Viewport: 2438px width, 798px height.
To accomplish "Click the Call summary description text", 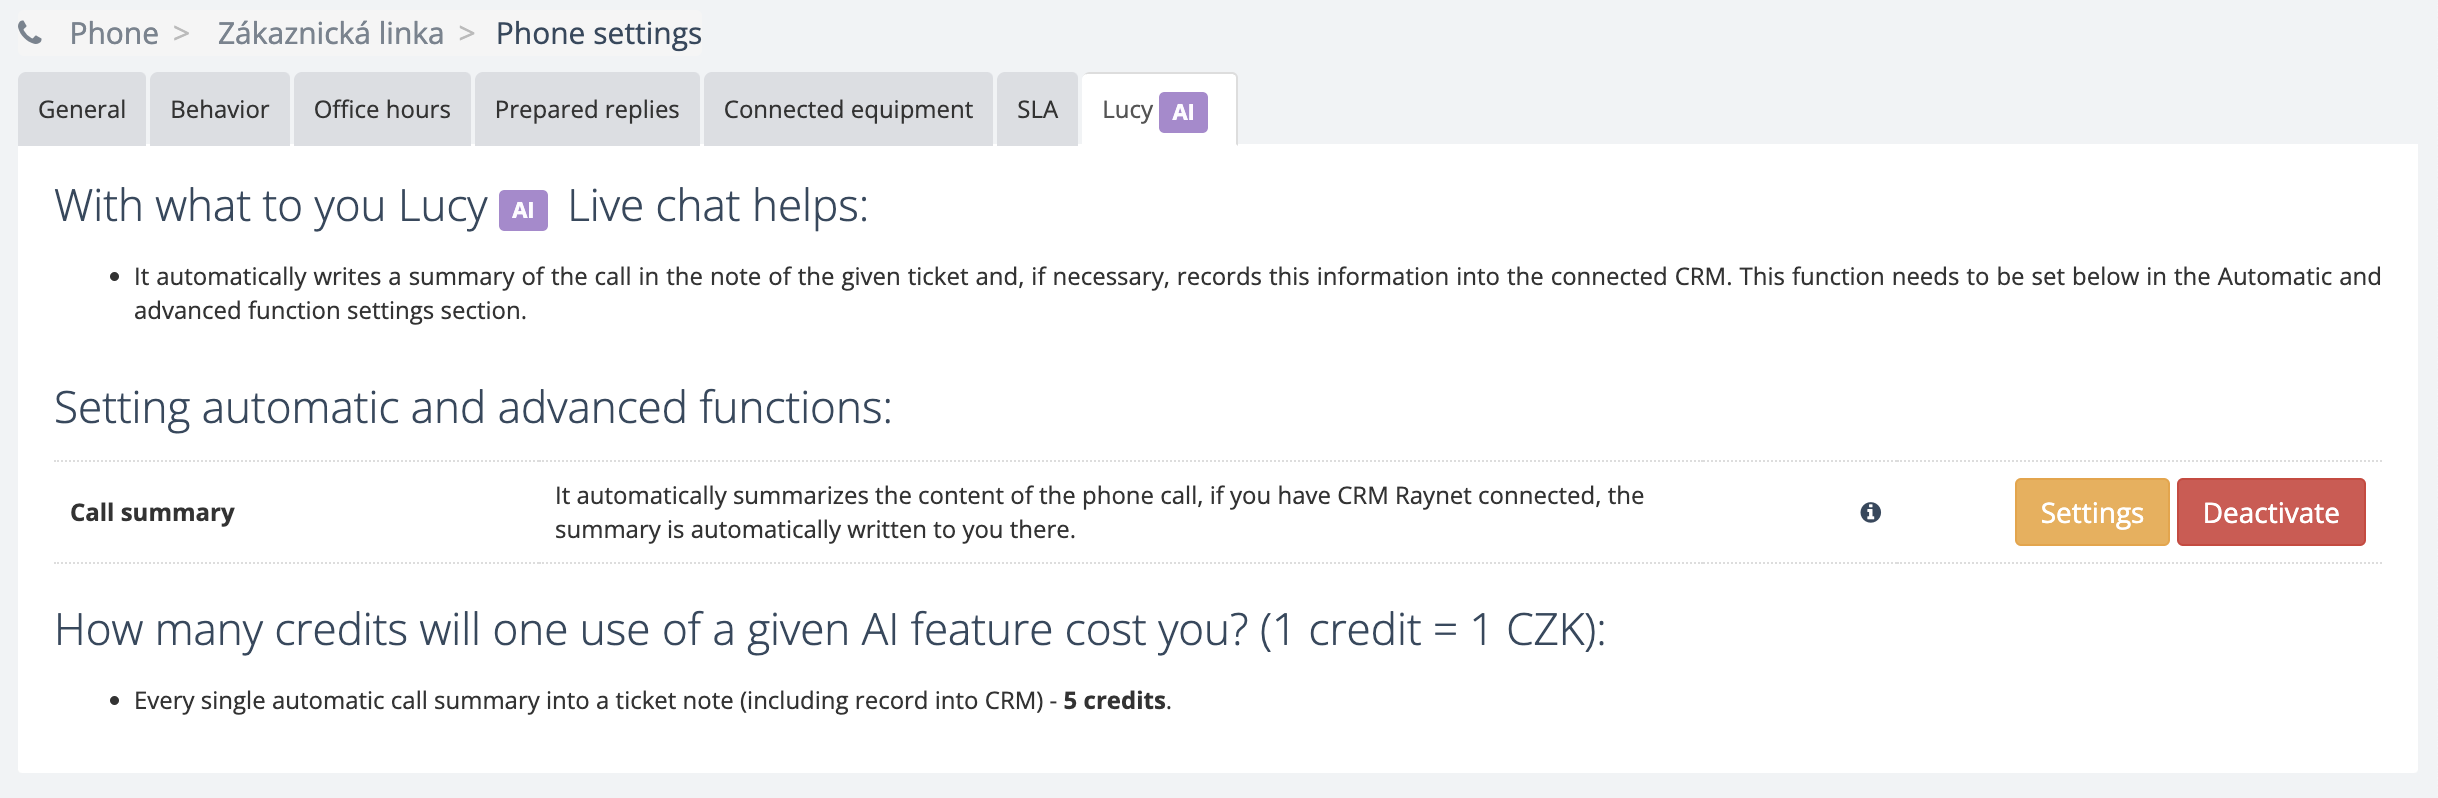I will [1098, 512].
